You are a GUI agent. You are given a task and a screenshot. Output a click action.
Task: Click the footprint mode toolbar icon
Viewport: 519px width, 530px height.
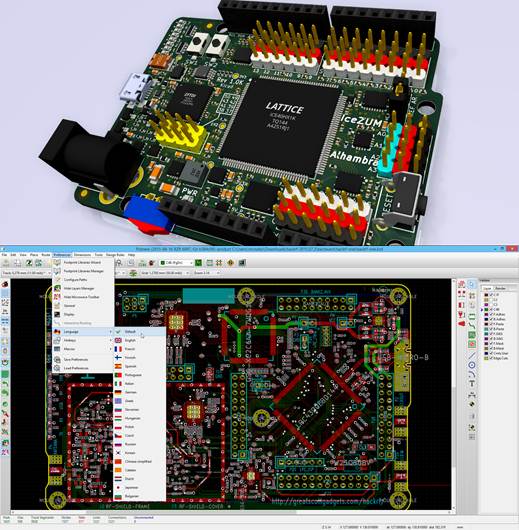point(209,263)
